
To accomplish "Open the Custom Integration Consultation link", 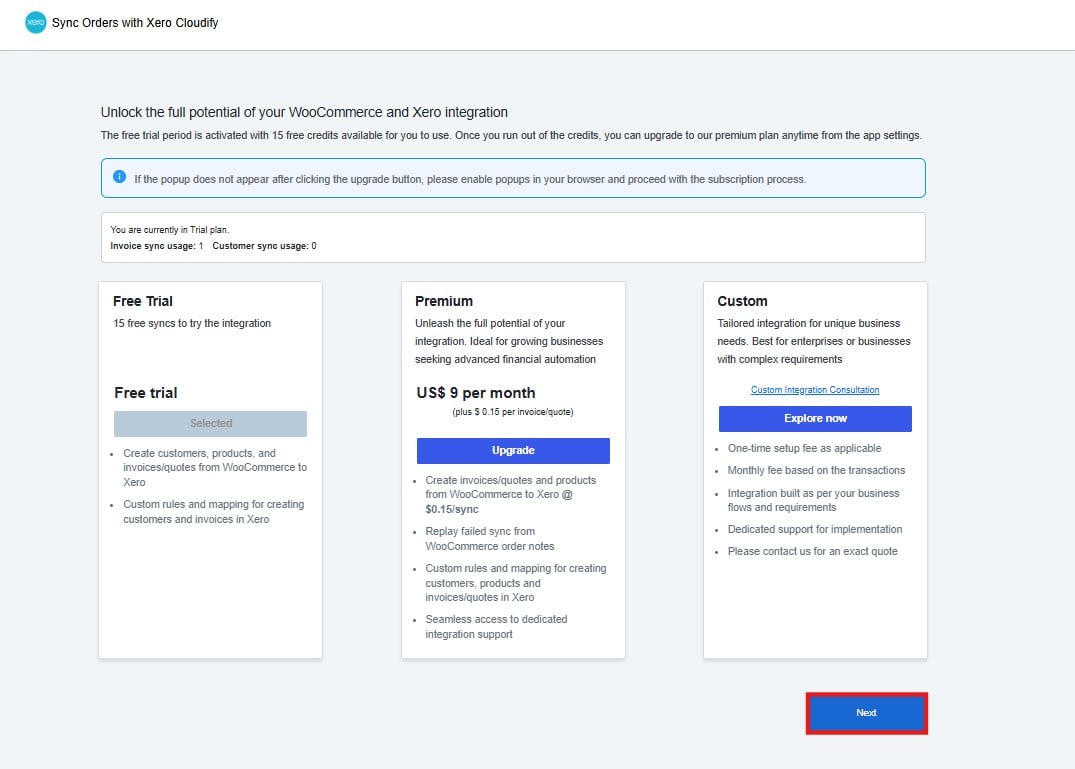I will (x=815, y=389).
